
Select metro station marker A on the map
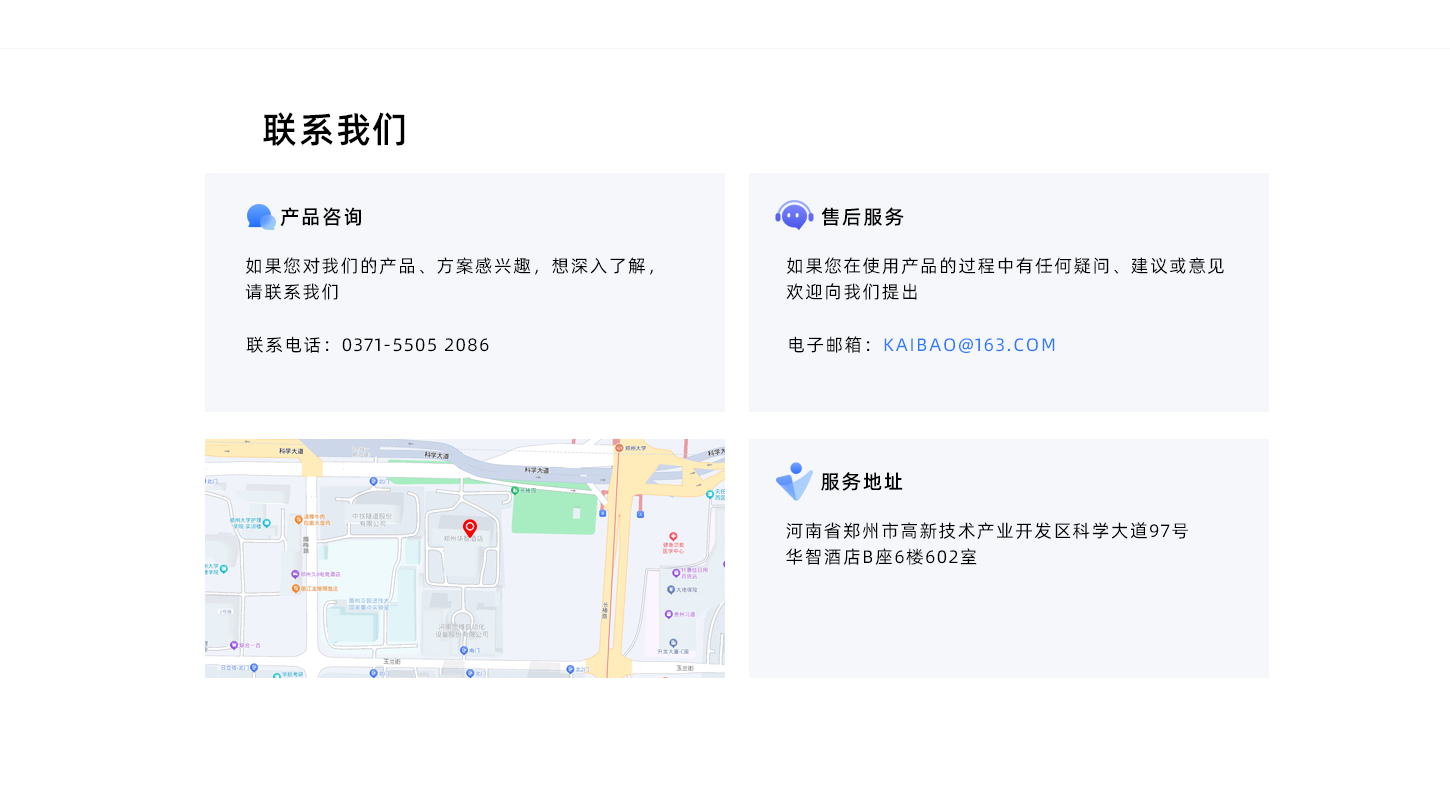point(641,514)
